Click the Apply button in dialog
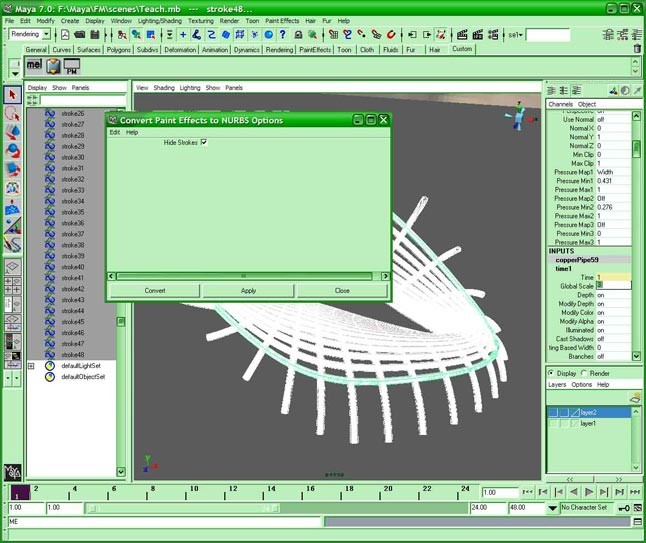646x543 pixels. tap(248, 290)
